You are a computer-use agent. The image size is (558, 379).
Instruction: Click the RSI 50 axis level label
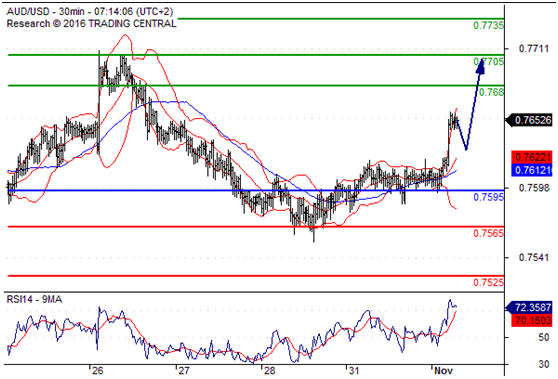tap(543, 337)
